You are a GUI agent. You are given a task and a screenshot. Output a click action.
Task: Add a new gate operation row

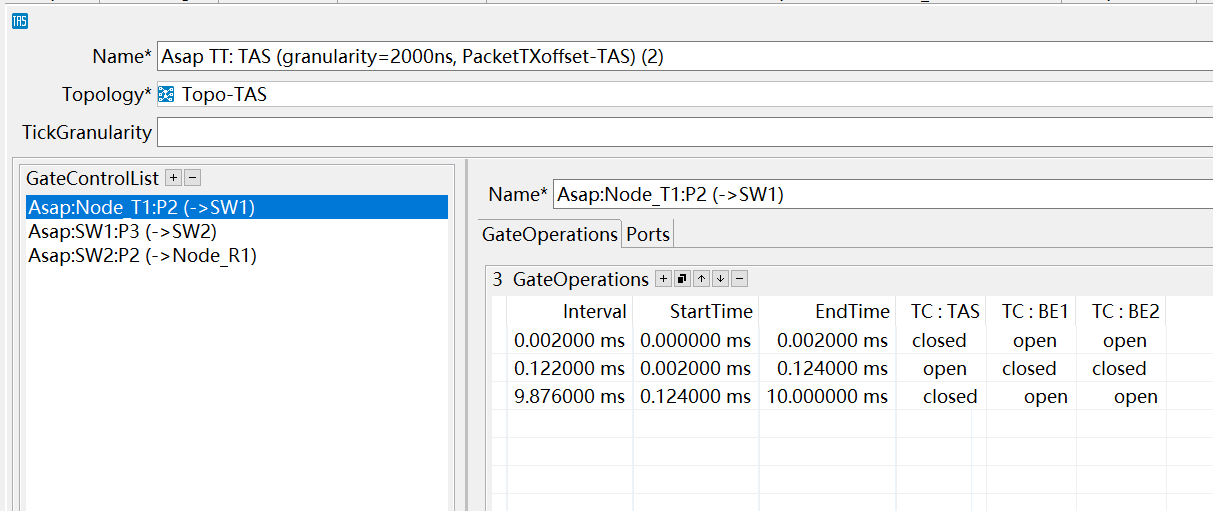point(663,279)
